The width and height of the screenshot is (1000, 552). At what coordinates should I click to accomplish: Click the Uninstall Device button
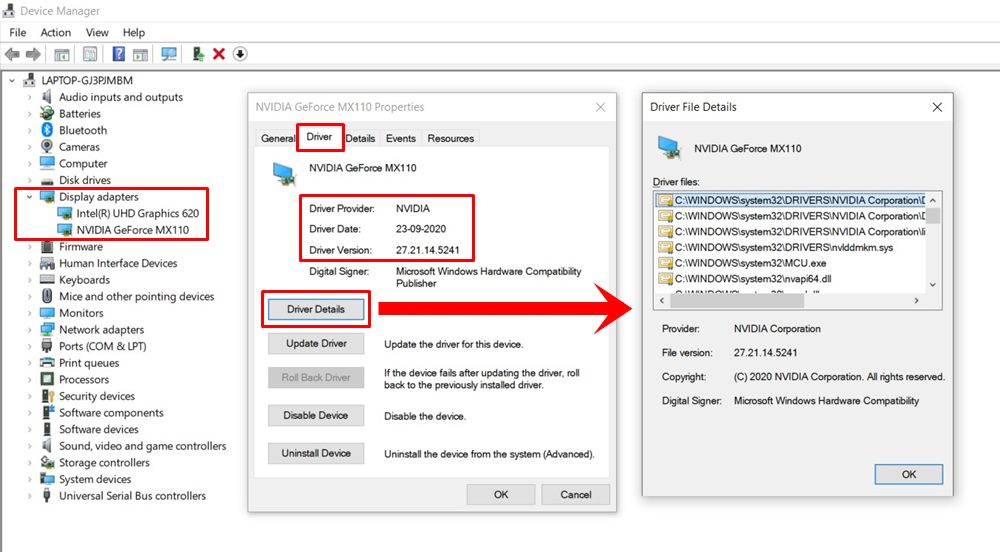pos(316,453)
